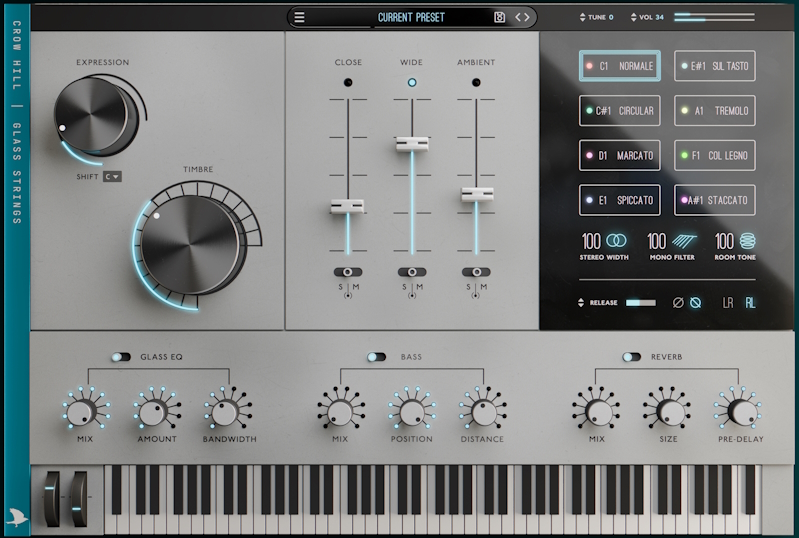This screenshot has width=799, height=538.
Task: Select the C#1 Circular articulation
Action: coord(617,111)
